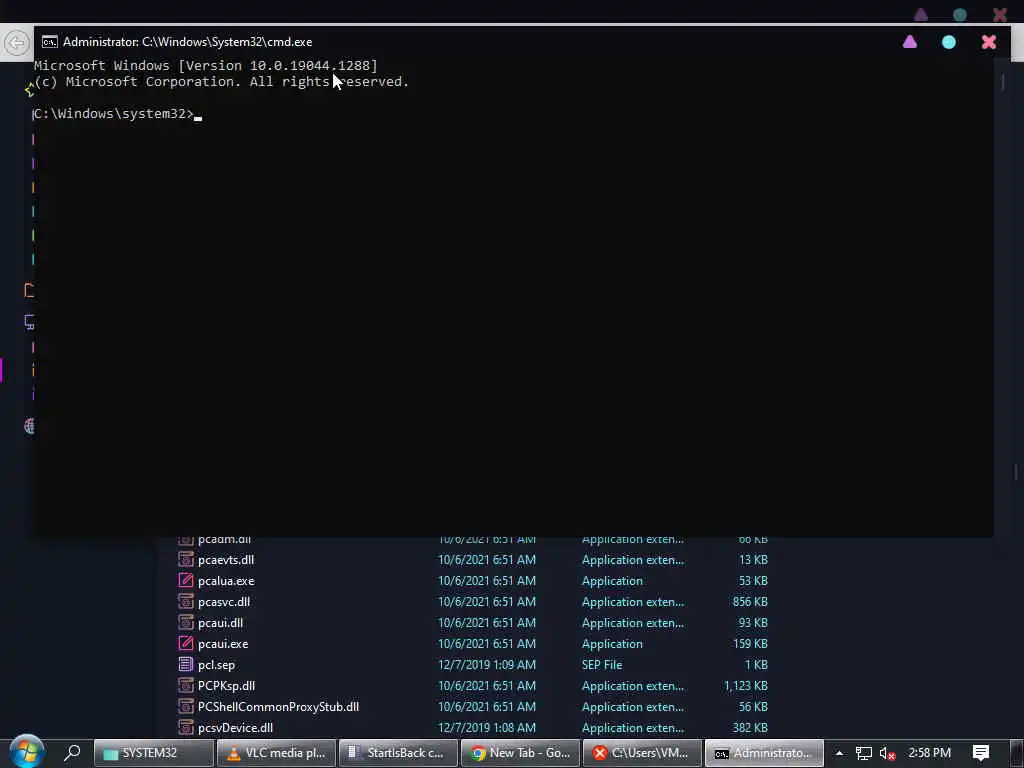Click the 856 KB size cell
This screenshot has width=1024, height=768.
(x=750, y=601)
